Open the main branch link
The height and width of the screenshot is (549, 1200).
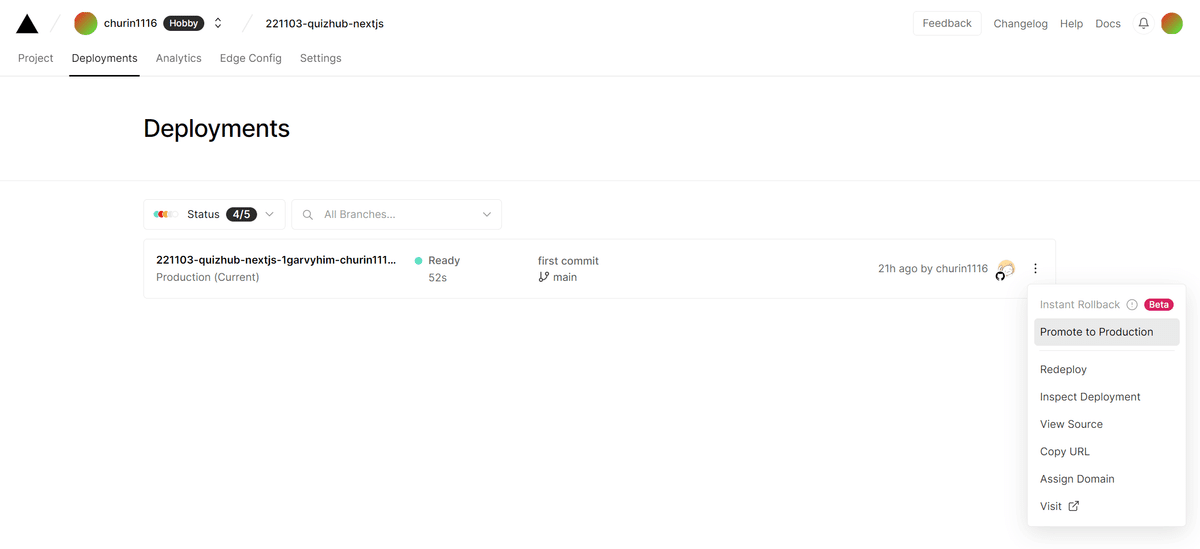pyautogui.click(x=565, y=277)
